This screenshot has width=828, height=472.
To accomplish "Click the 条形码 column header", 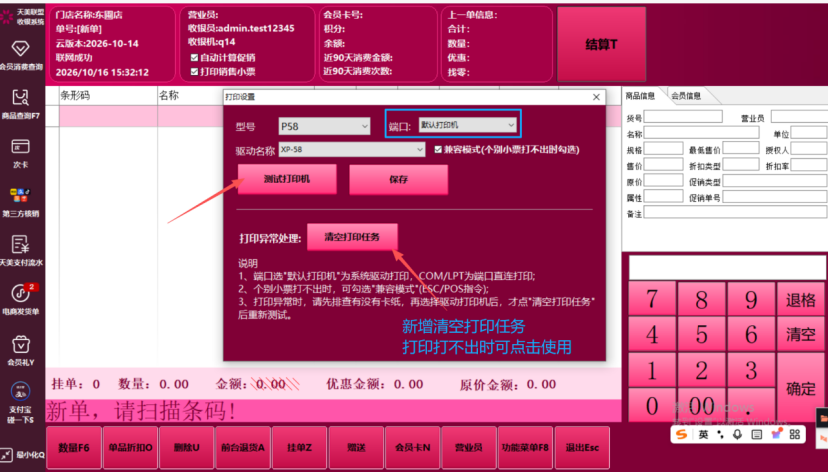I will (108, 96).
